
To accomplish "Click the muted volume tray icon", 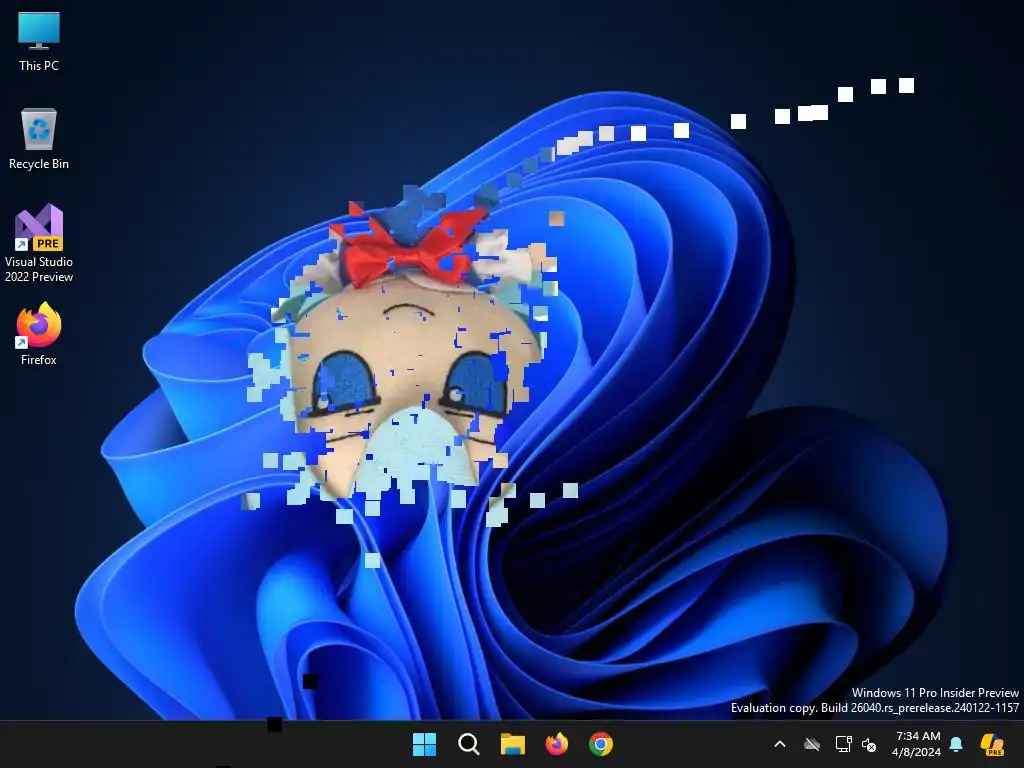I will click(x=869, y=744).
